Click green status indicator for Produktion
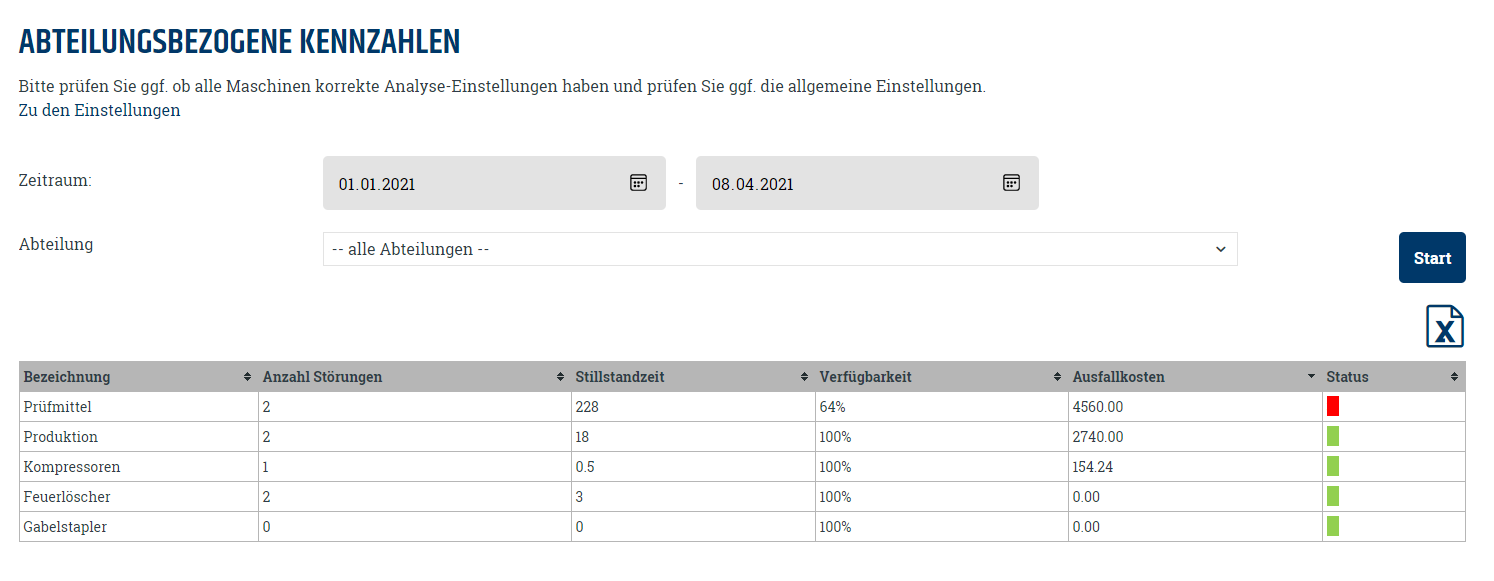 [x=1332, y=436]
